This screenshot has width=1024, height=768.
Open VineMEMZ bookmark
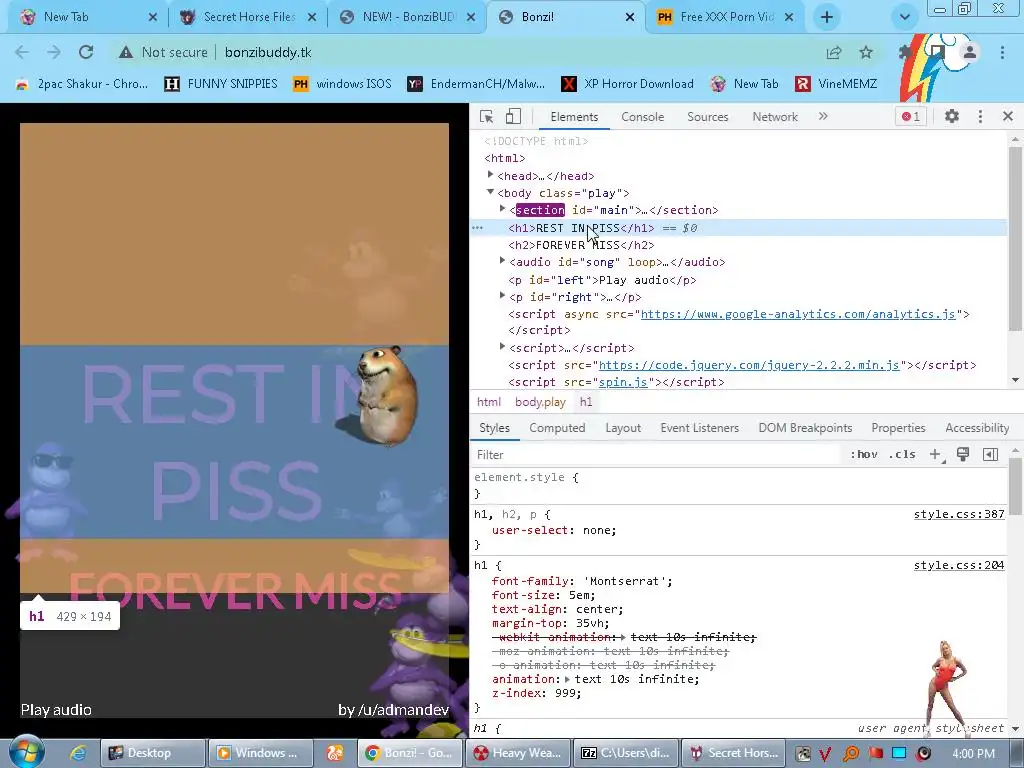pos(836,84)
